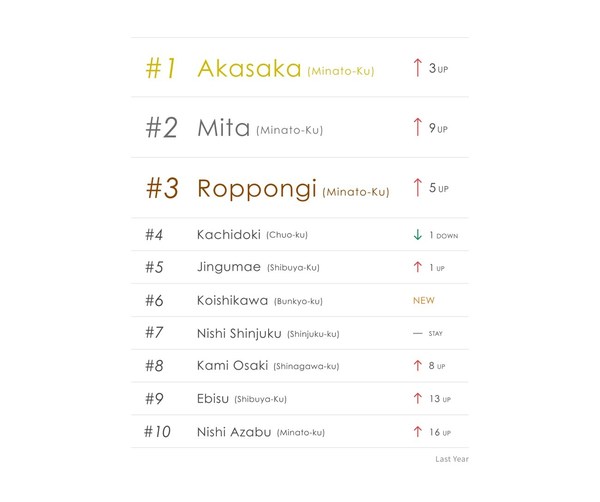
Task: Select the Akasaka district name
Action: 249,68
